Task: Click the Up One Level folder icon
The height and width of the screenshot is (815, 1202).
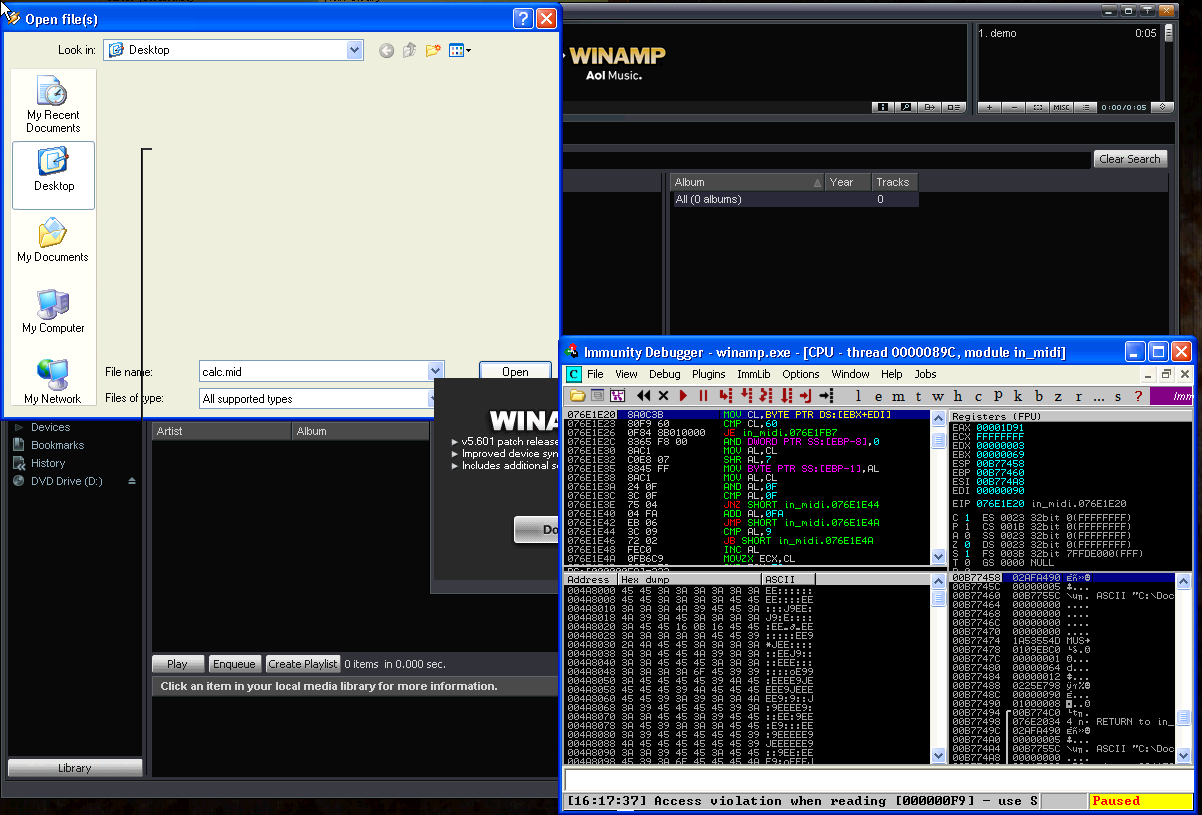Action: [410, 50]
